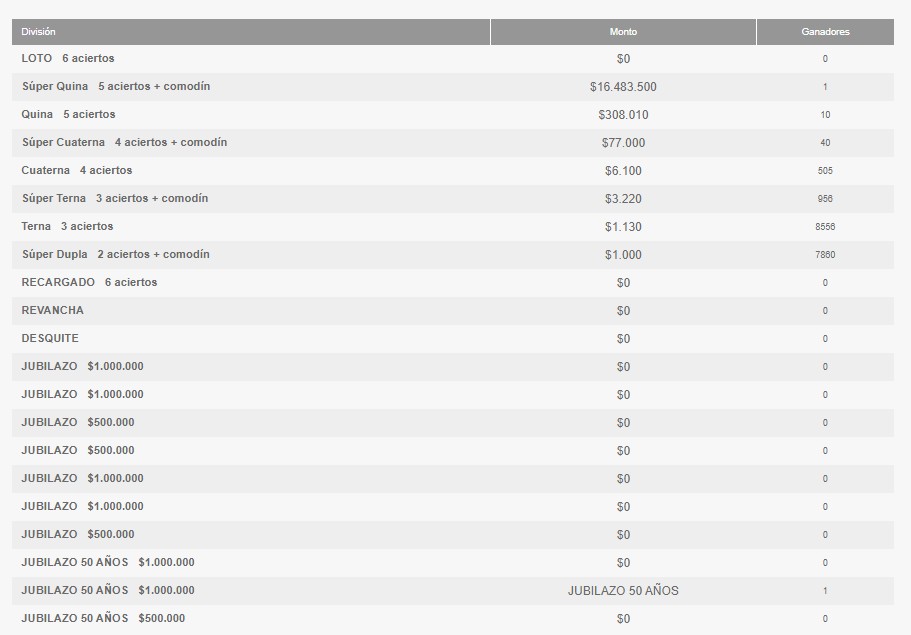Click the $77.000 amount cell
This screenshot has width=911, height=635.
623,143
